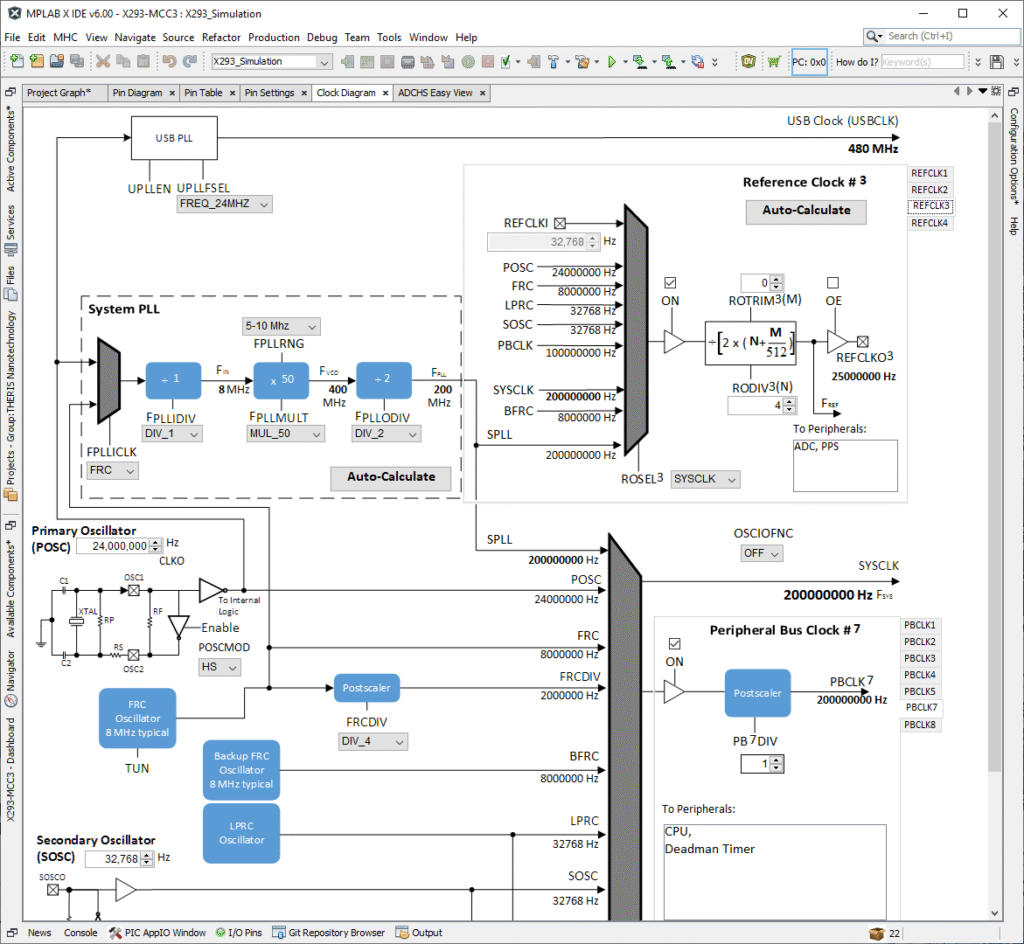Open the Navigator sidebar panel
Viewport: 1024px width, 944px height.
[10, 678]
